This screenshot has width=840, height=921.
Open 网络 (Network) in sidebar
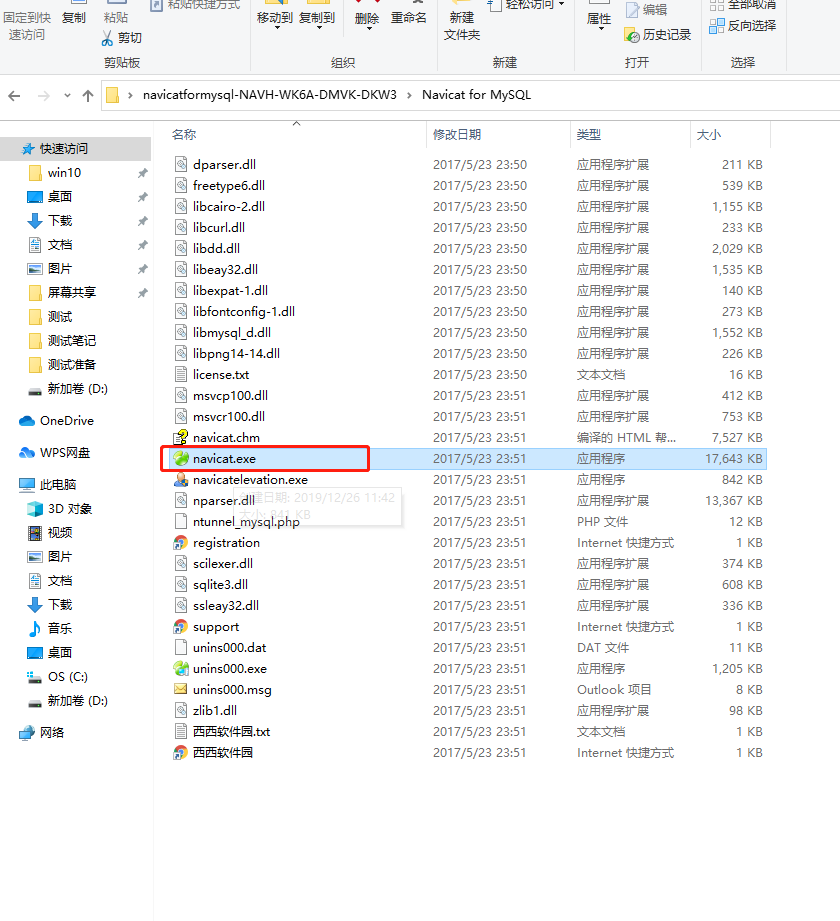[42, 732]
